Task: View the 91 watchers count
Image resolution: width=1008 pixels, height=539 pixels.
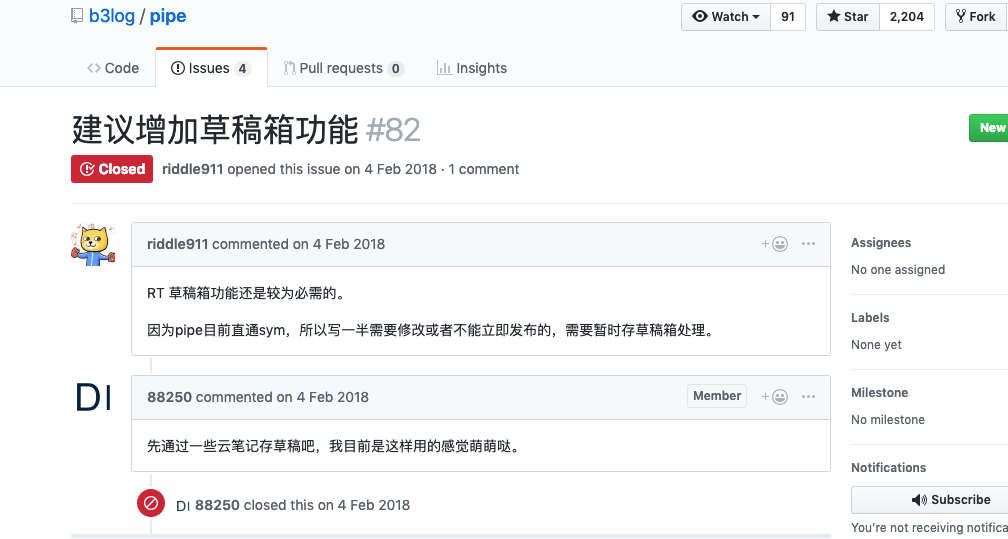Action: [788, 17]
